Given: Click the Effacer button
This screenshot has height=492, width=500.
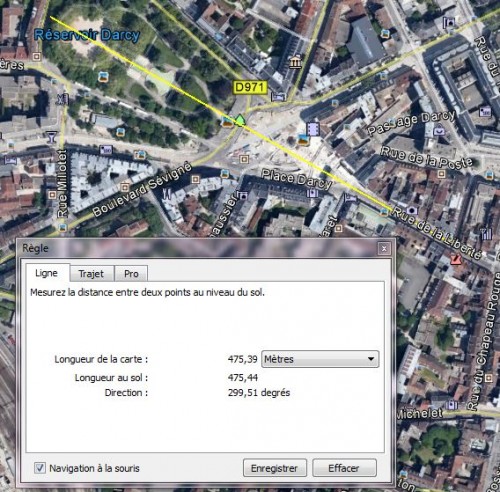Looking at the screenshot, I should pyautogui.click(x=344, y=468).
